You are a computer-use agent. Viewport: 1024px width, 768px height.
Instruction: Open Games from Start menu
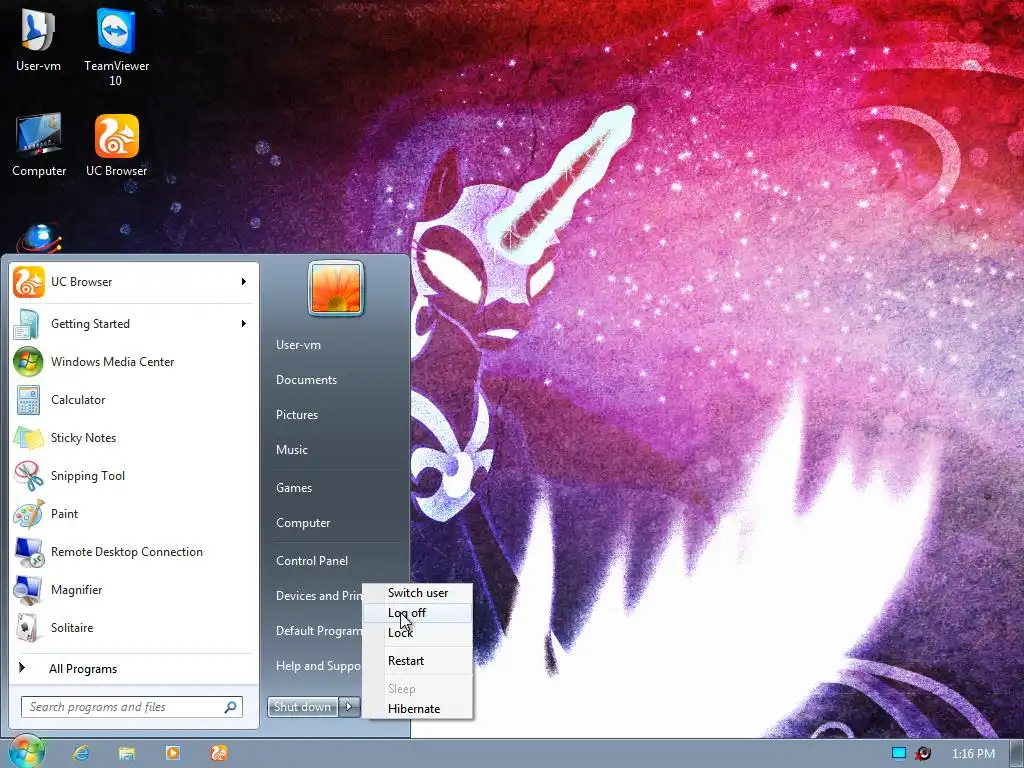click(x=294, y=488)
